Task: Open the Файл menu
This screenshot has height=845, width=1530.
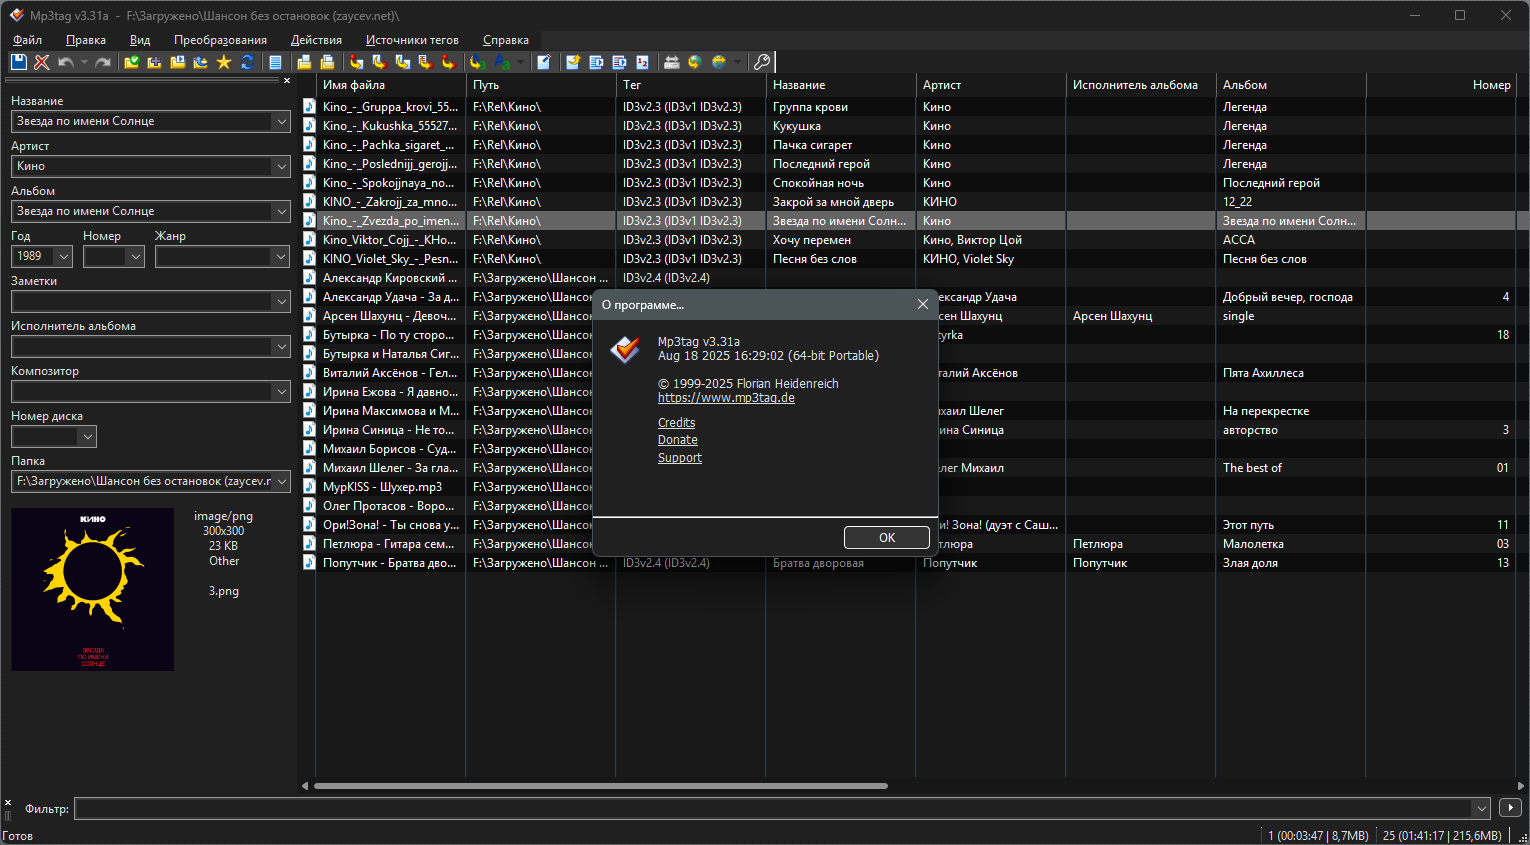Action: click(x=27, y=40)
